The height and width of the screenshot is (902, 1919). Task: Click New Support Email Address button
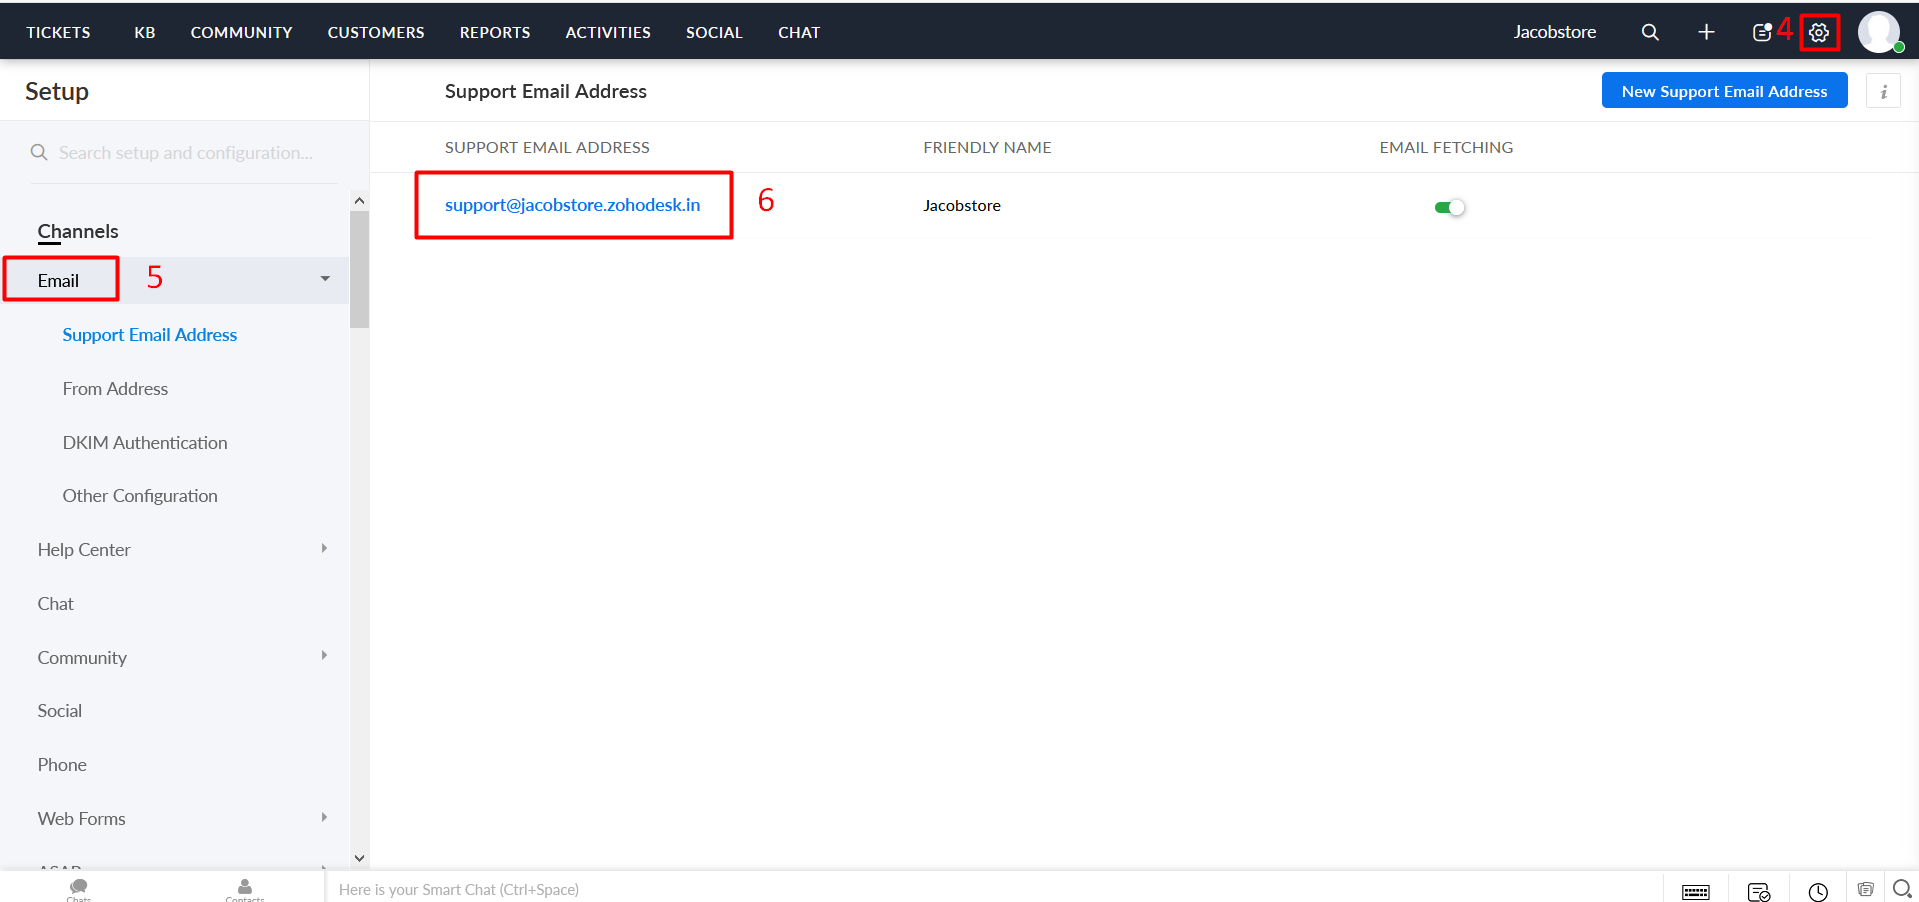coord(1724,91)
